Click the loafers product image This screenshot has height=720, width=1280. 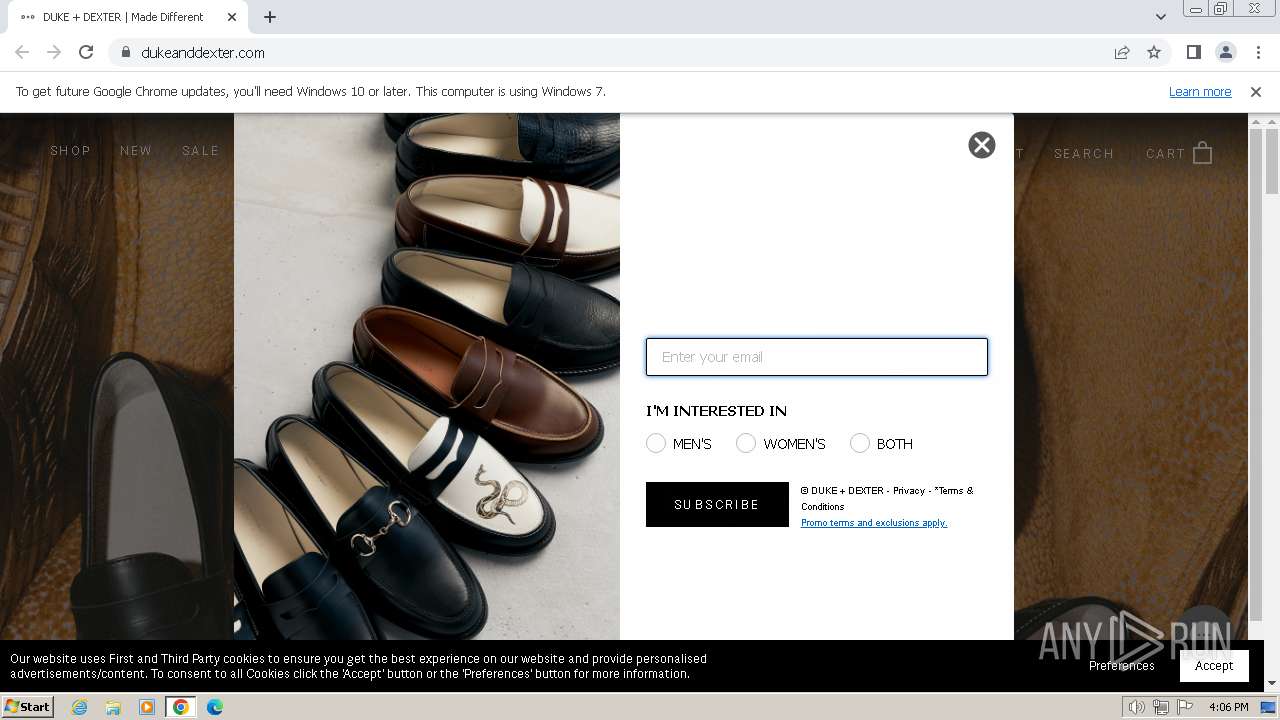[x=427, y=376]
